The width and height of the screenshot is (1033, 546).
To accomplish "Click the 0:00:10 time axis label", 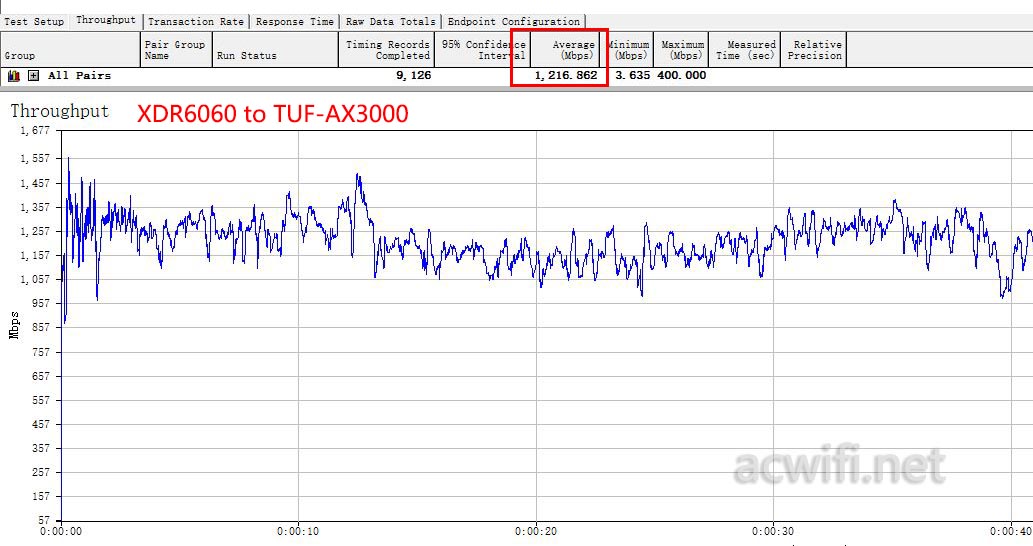I will pyautogui.click(x=298, y=532).
